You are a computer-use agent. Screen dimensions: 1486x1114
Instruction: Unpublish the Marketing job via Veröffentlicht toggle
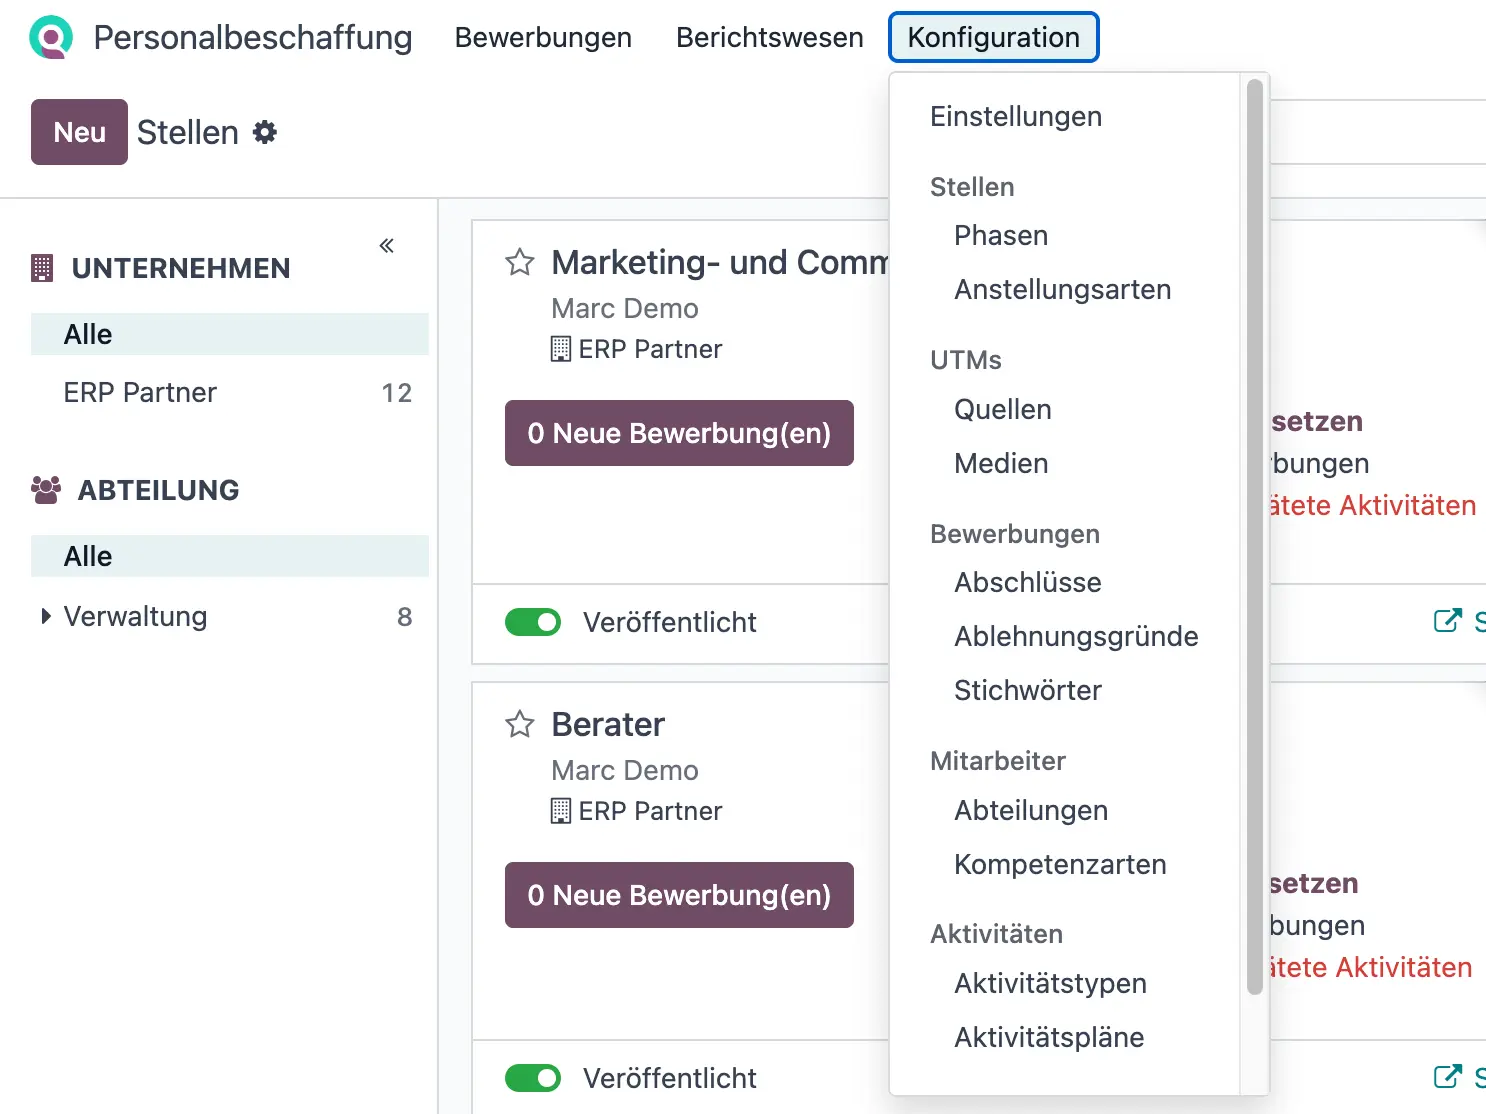533,622
